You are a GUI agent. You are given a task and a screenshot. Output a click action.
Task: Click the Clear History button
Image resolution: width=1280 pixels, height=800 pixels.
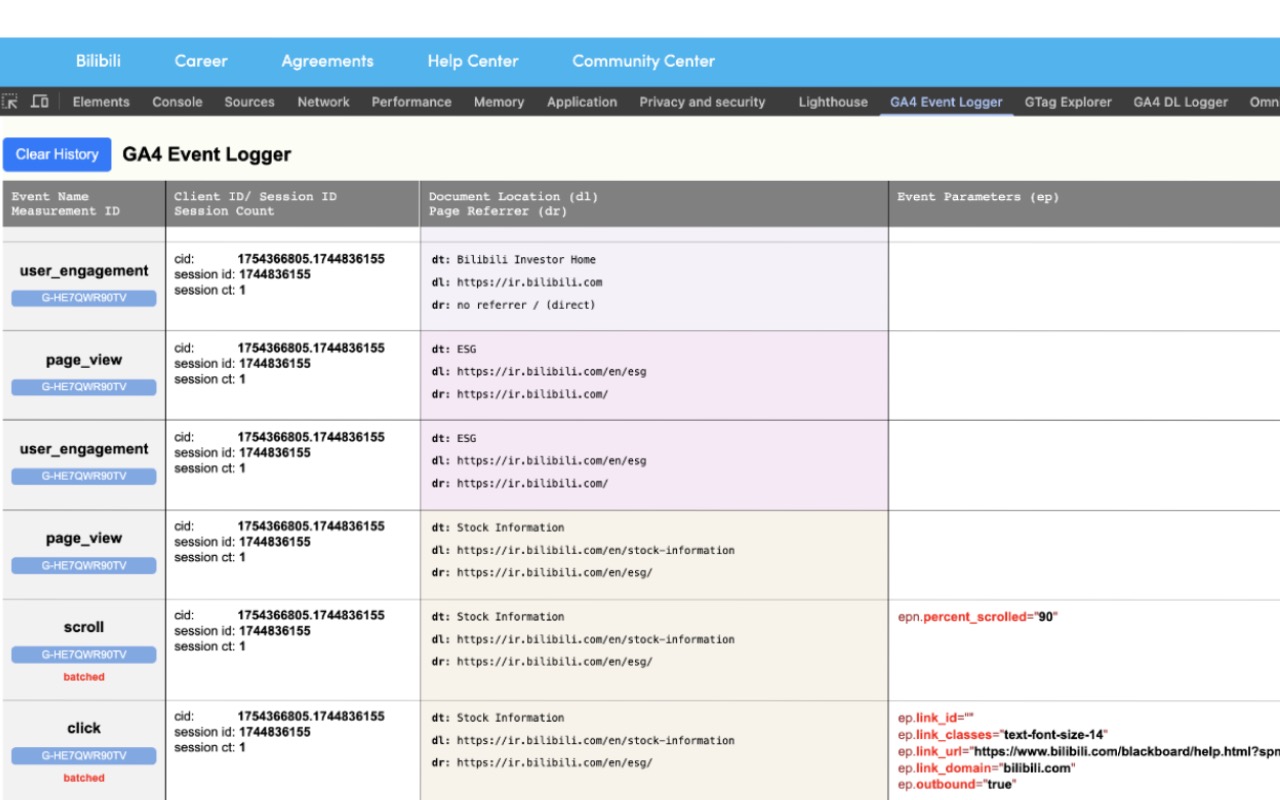tap(57, 154)
